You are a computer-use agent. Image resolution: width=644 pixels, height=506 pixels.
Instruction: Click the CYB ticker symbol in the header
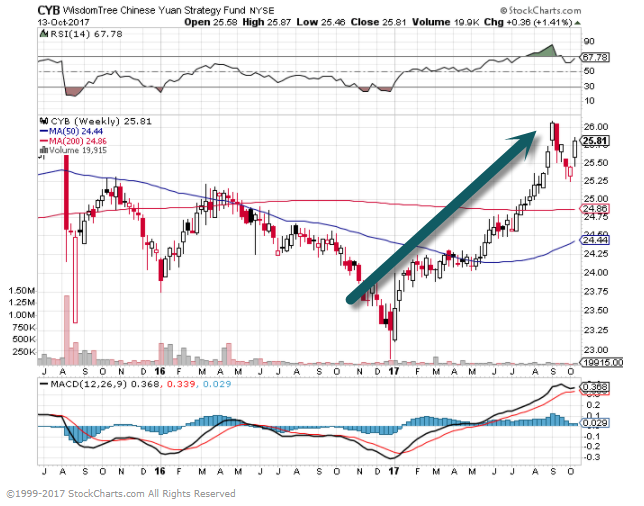(x=49, y=10)
